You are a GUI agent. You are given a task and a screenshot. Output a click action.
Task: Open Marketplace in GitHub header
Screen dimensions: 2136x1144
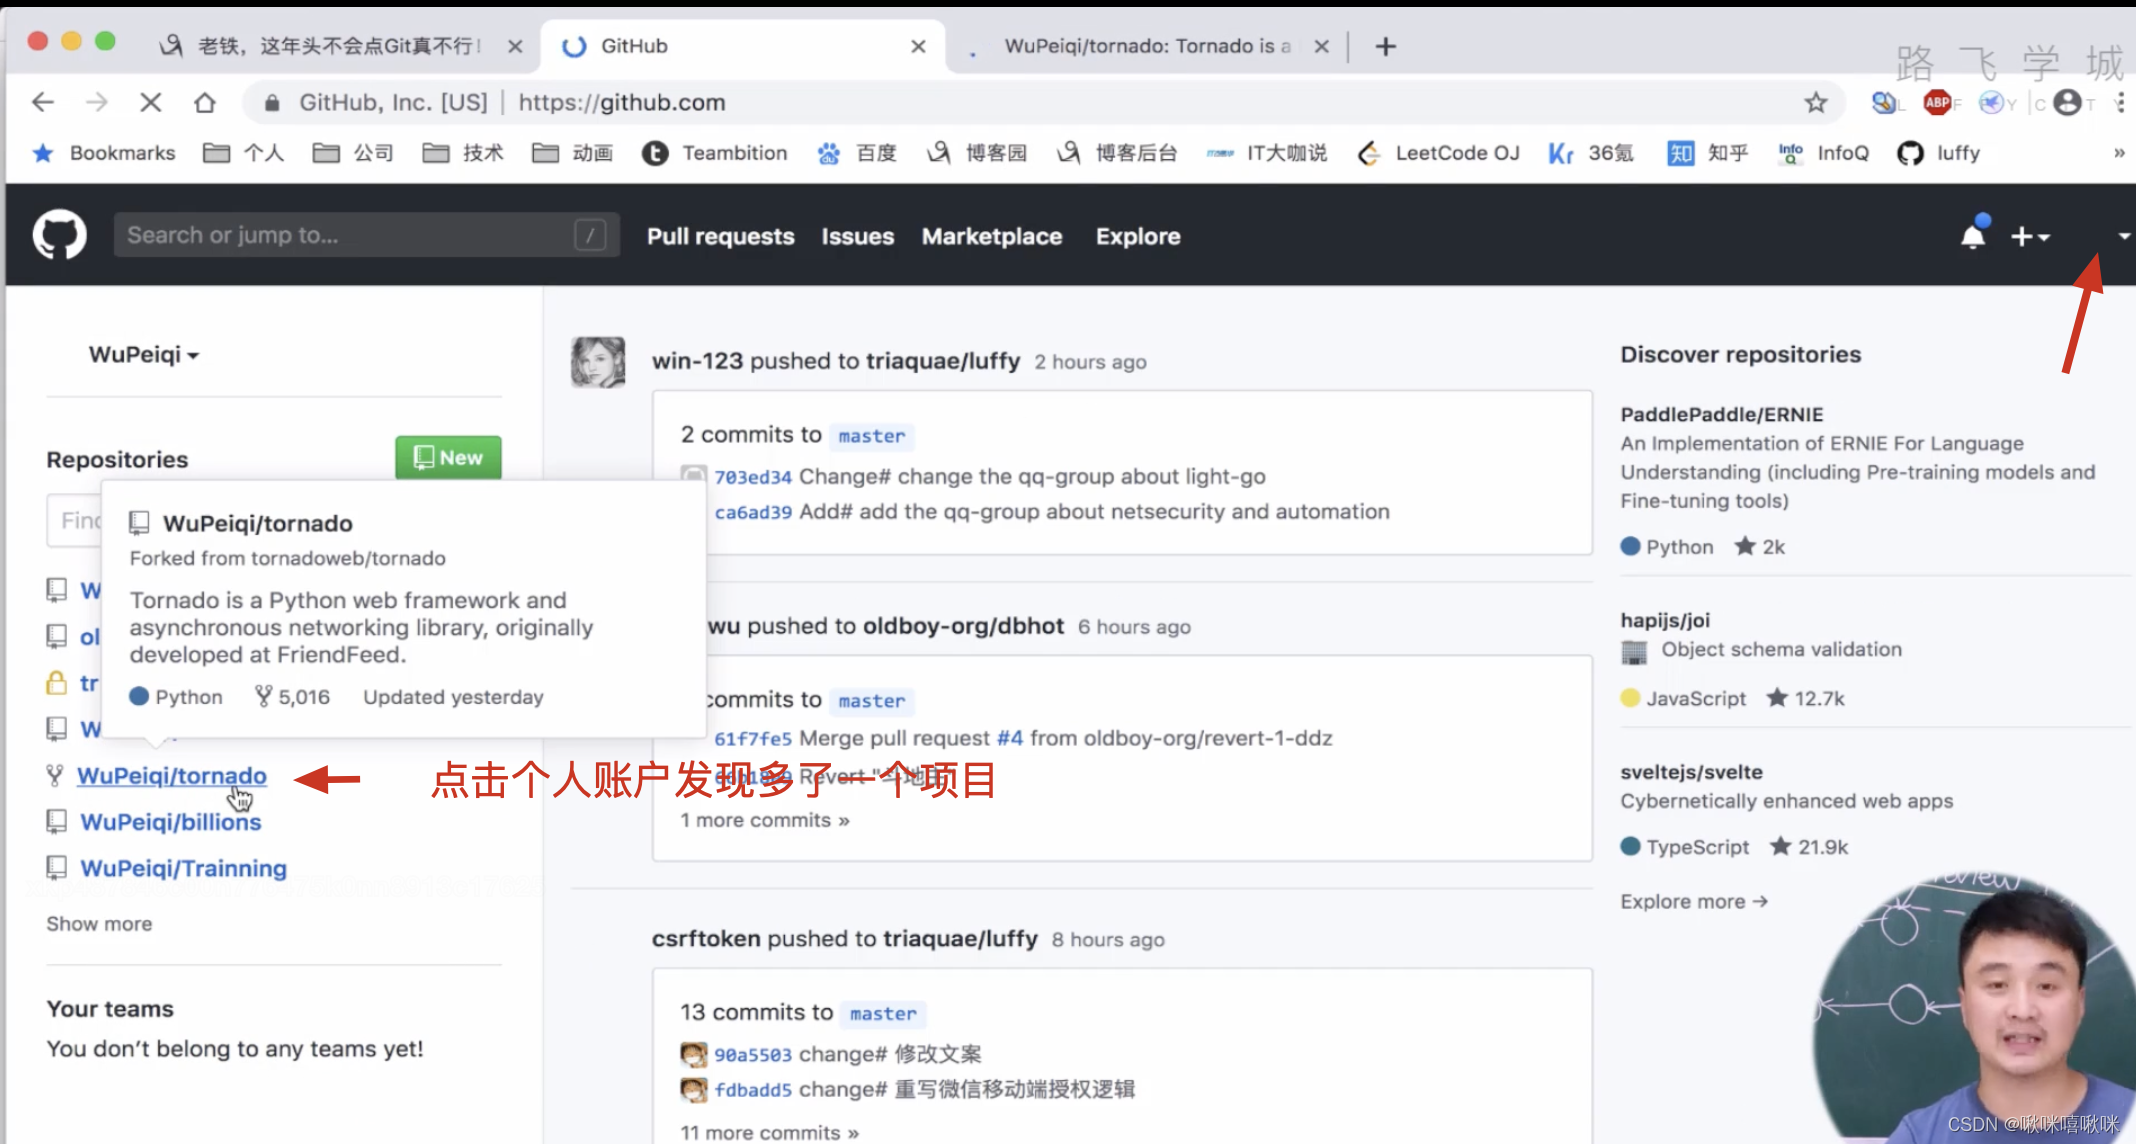pos(992,236)
